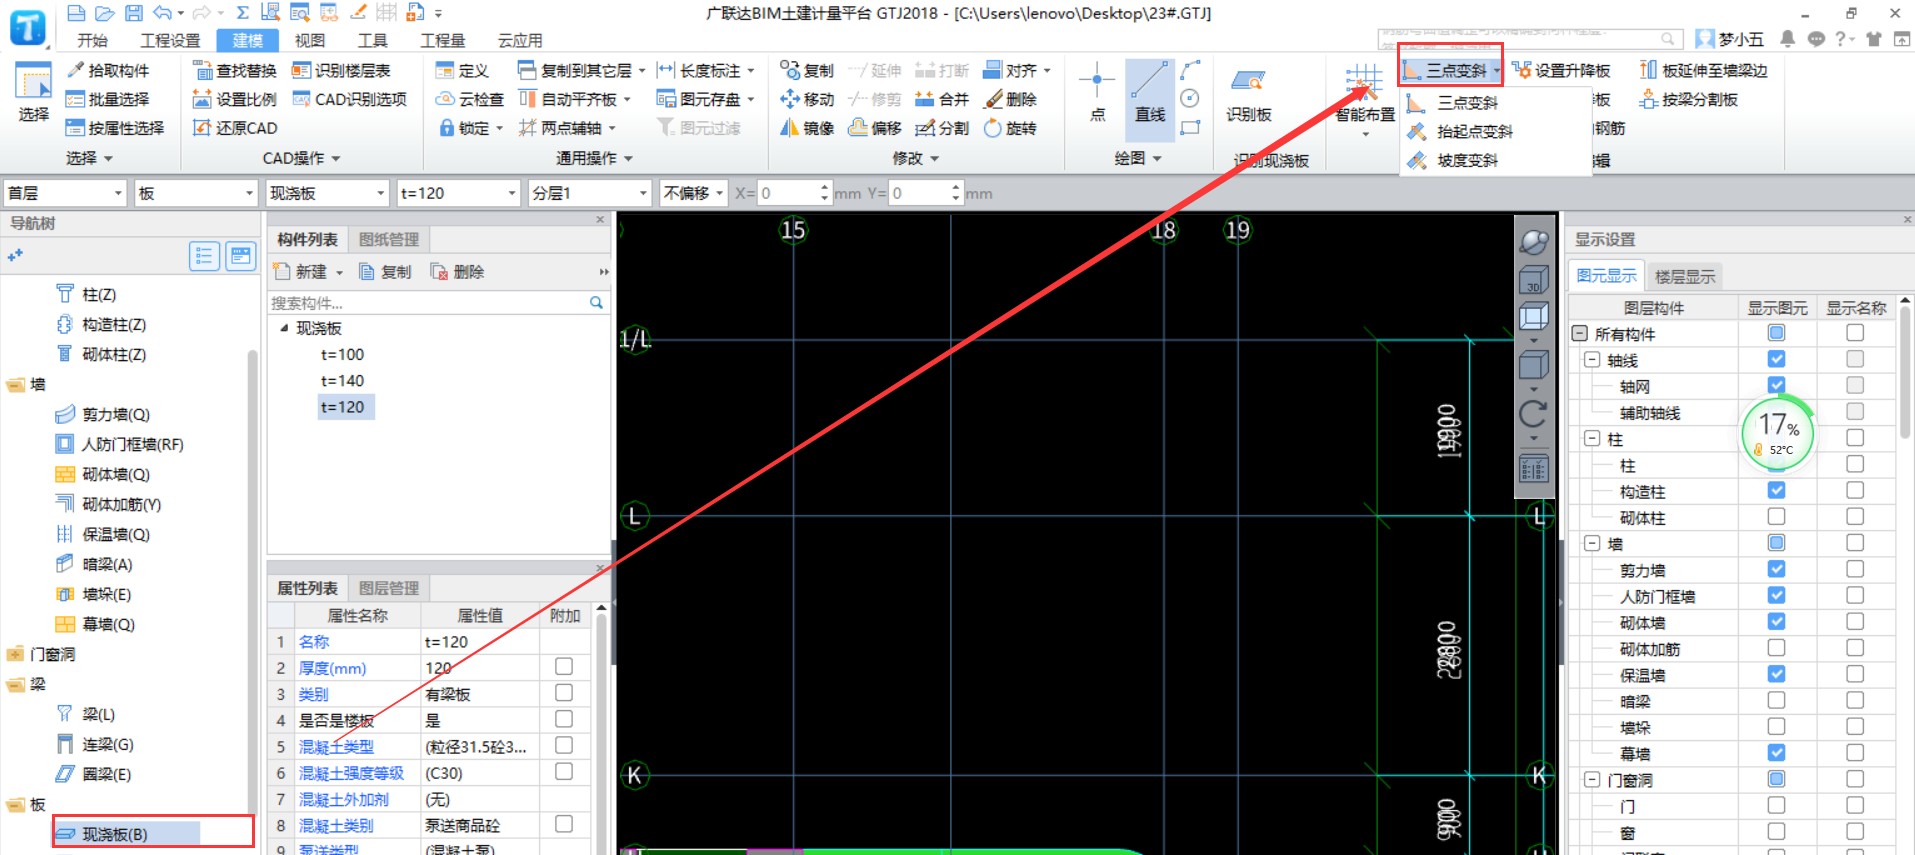
Task: Click the 删除 button in component list
Action: pyautogui.click(x=458, y=272)
